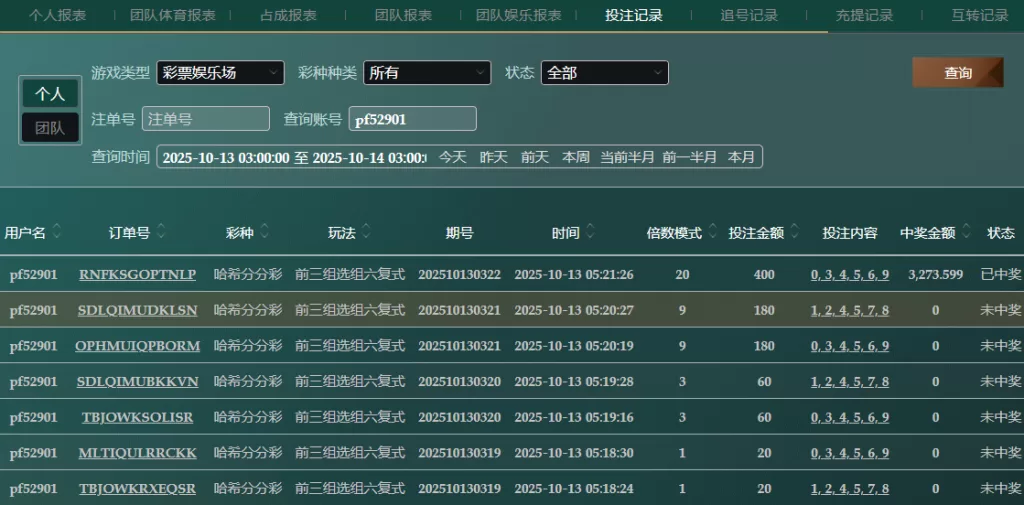Image resolution: width=1024 pixels, height=505 pixels.
Task: Expand the 彩种种类 dropdown set to 所有
Action: click(427, 73)
